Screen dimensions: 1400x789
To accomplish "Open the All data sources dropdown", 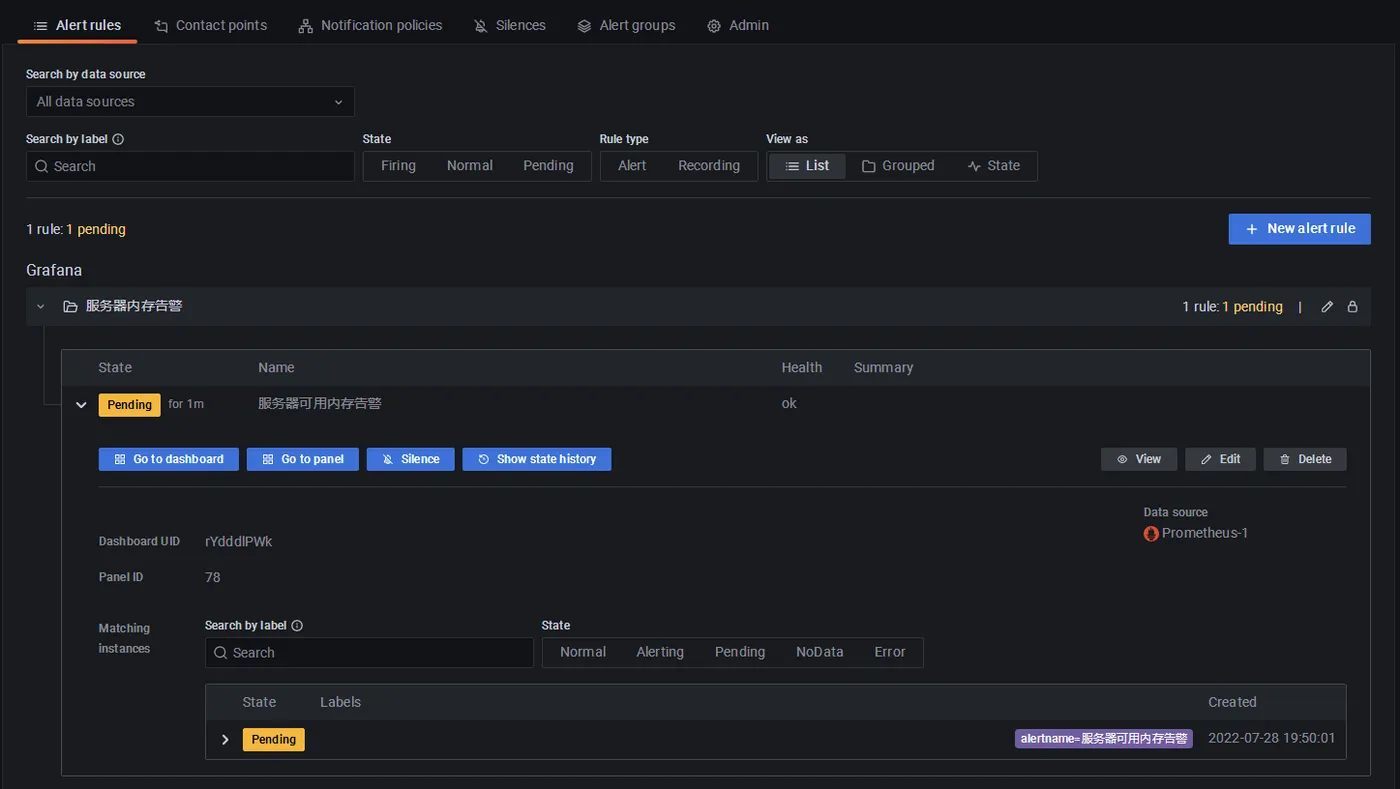I will click(190, 101).
